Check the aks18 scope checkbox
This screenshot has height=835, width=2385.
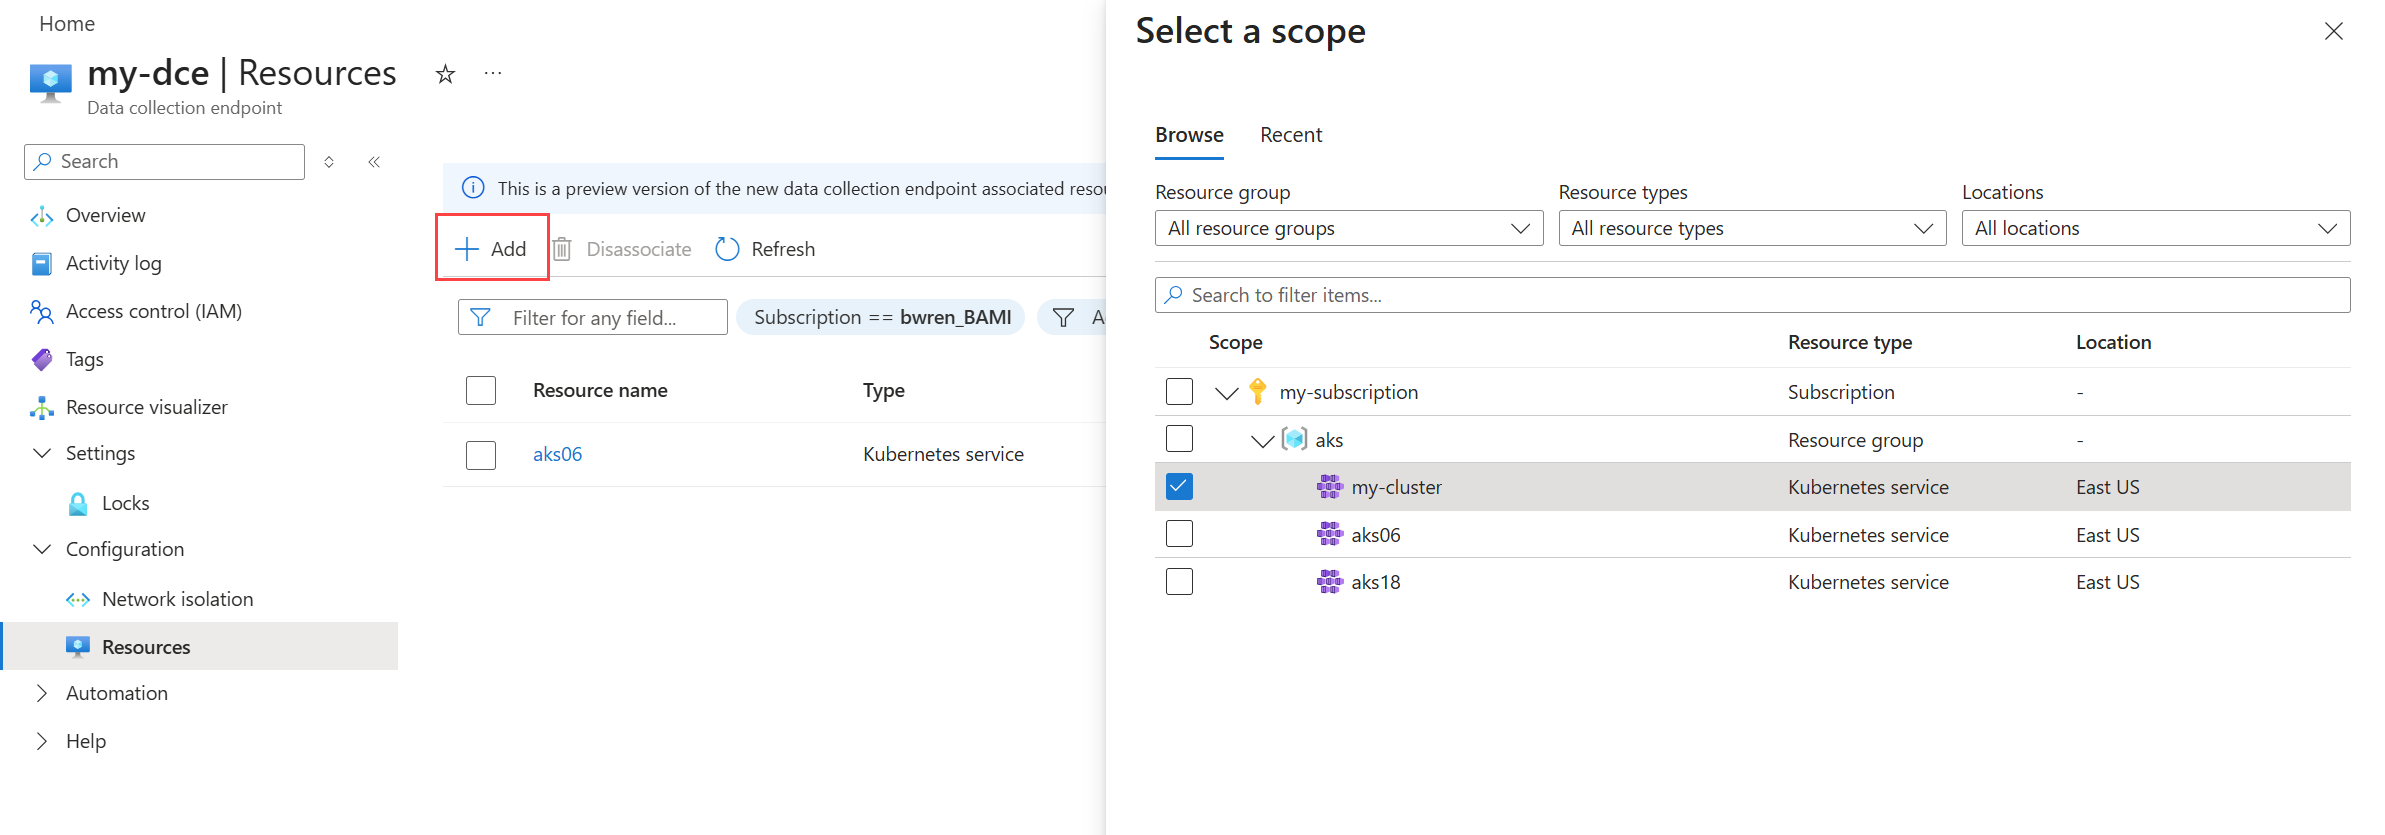(1180, 582)
